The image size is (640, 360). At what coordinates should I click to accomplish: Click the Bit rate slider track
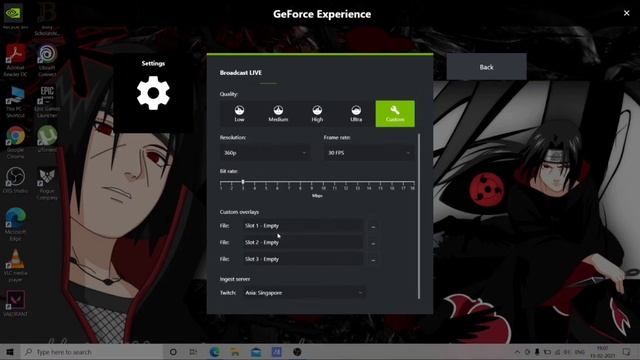(x=317, y=182)
